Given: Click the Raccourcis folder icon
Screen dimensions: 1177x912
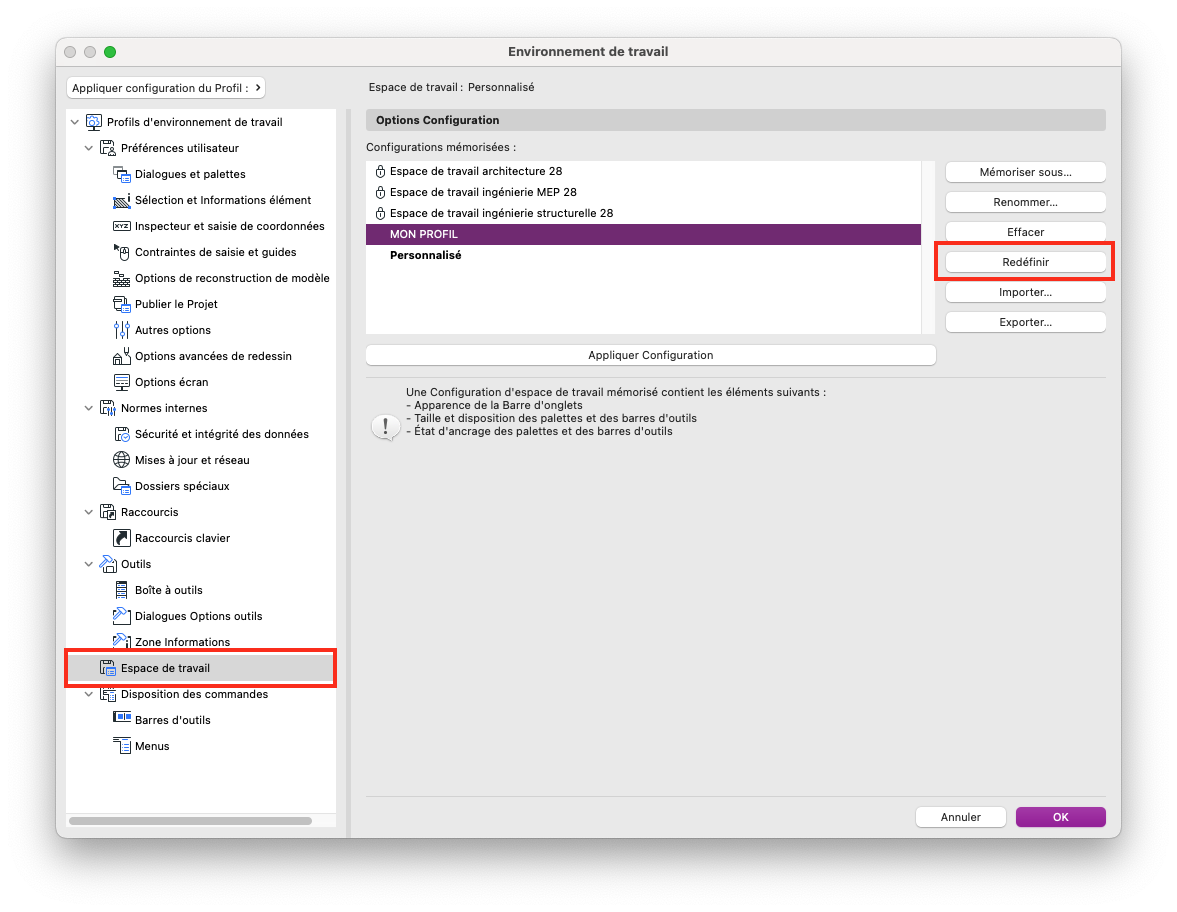Looking at the screenshot, I should tap(108, 513).
